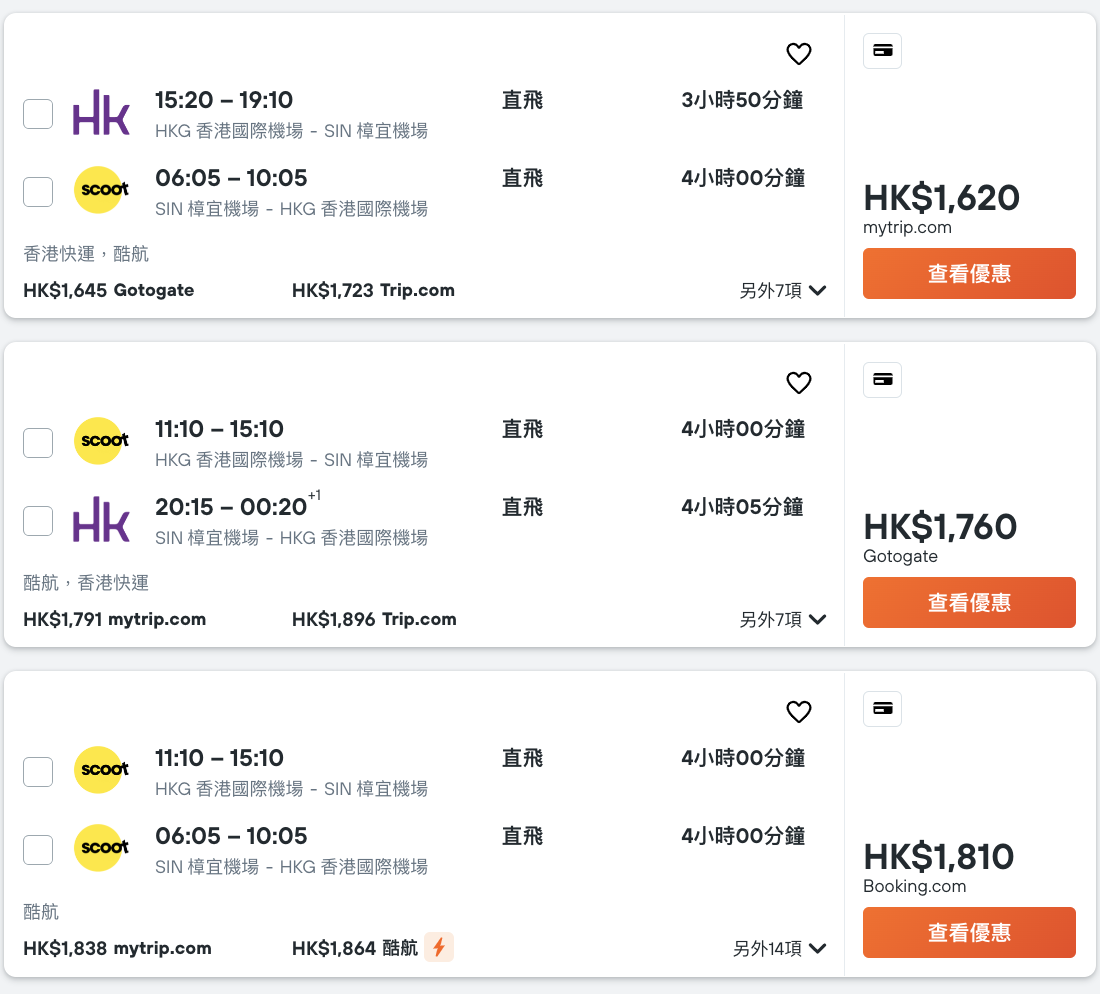Click payment card icon above HK$1,620 price
The image size is (1100, 994).
[882, 51]
